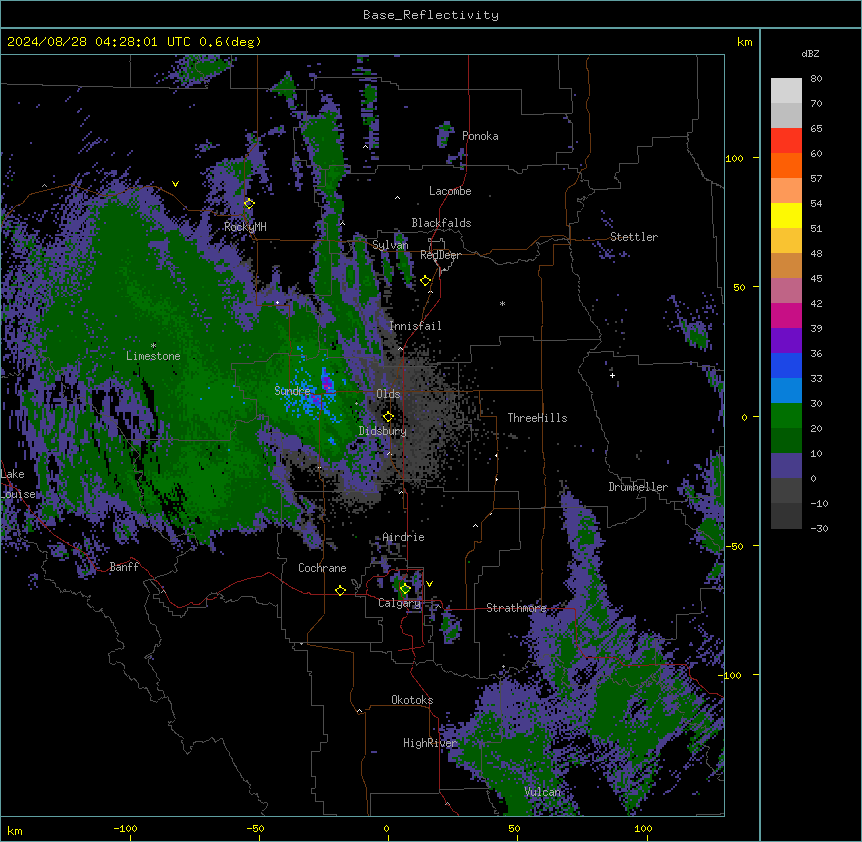Select the yellow diamond marker beside Olds
The width and height of the screenshot is (862, 842).
coord(388,417)
